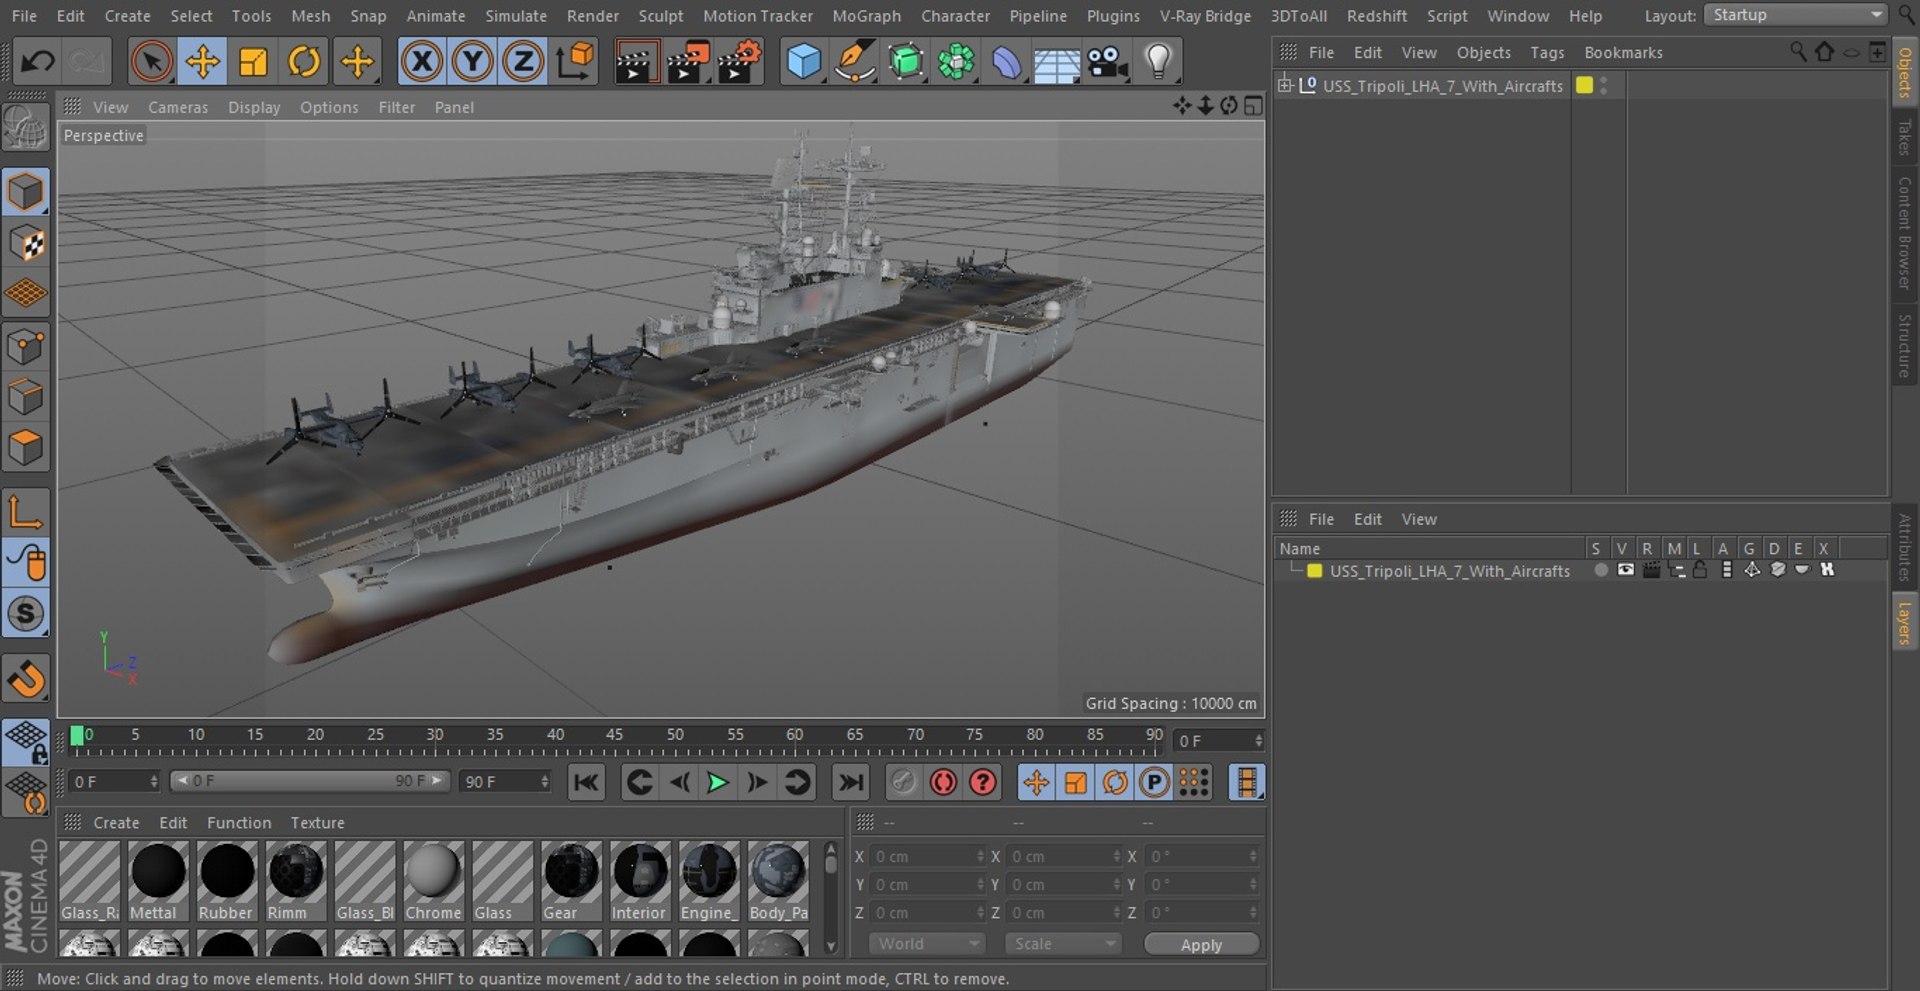This screenshot has height=991, width=1920.
Task: Render the active view
Action: pyautogui.click(x=635, y=62)
